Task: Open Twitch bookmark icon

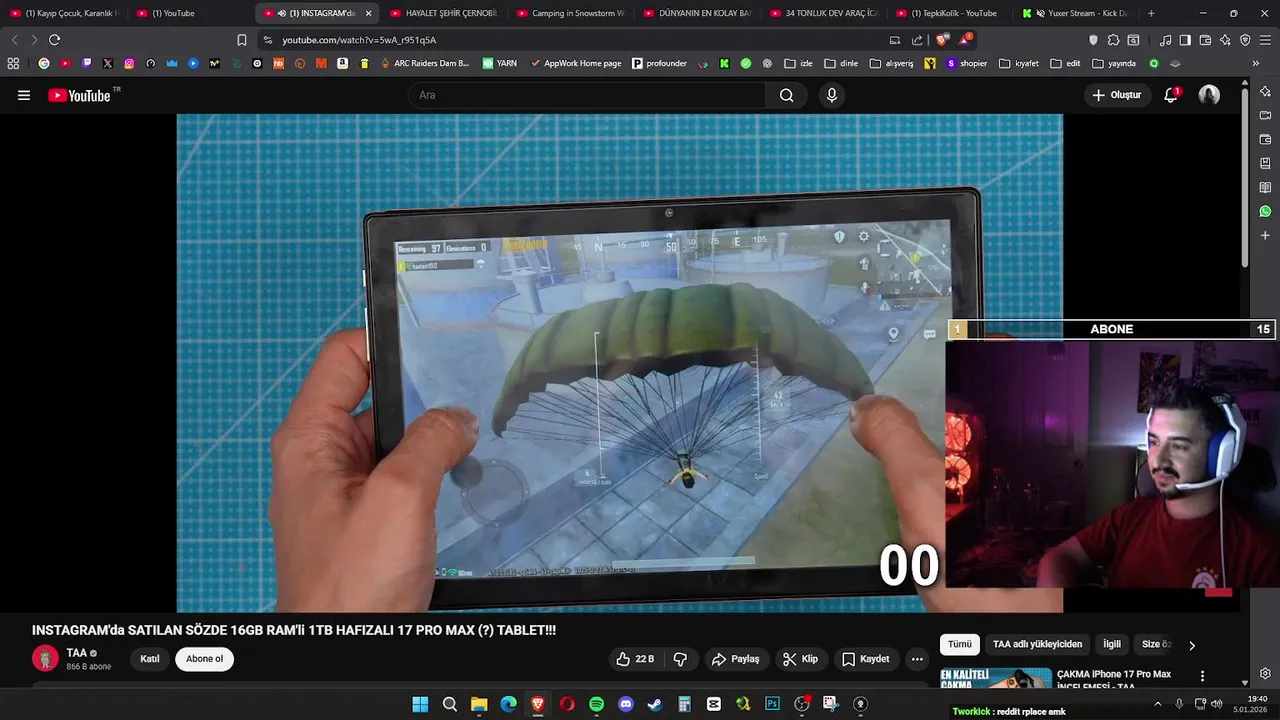Action: tap(87, 63)
